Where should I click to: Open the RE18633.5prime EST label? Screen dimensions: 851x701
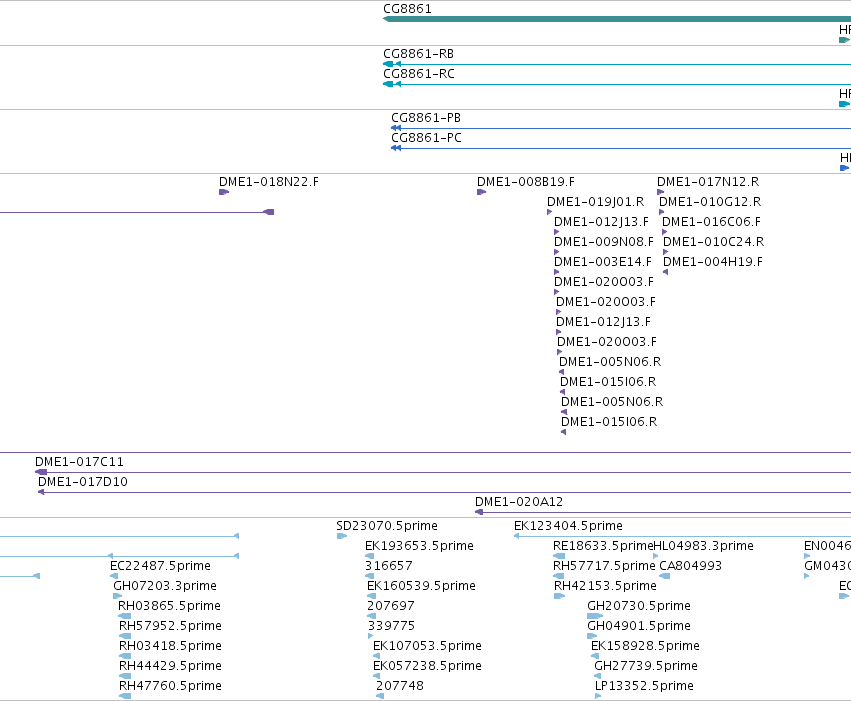[603, 546]
